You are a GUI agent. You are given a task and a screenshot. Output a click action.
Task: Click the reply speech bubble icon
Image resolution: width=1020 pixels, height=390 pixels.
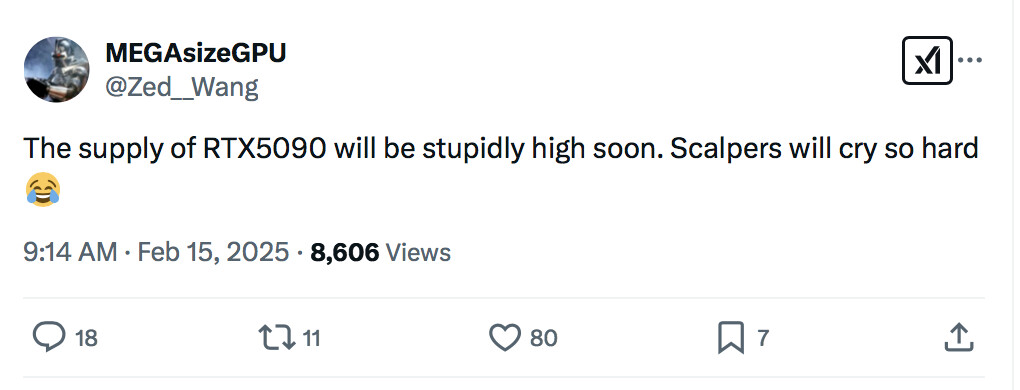[49, 338]
